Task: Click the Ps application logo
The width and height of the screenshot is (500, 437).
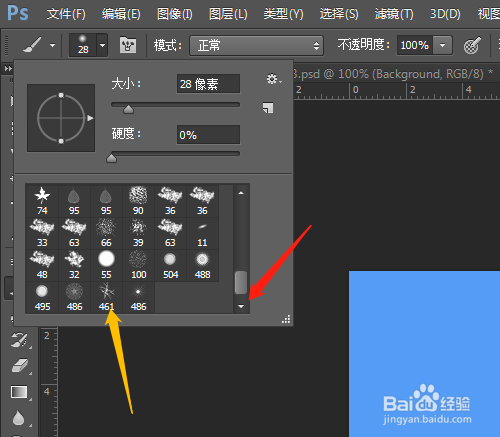Action: click(x=18, y=13)
